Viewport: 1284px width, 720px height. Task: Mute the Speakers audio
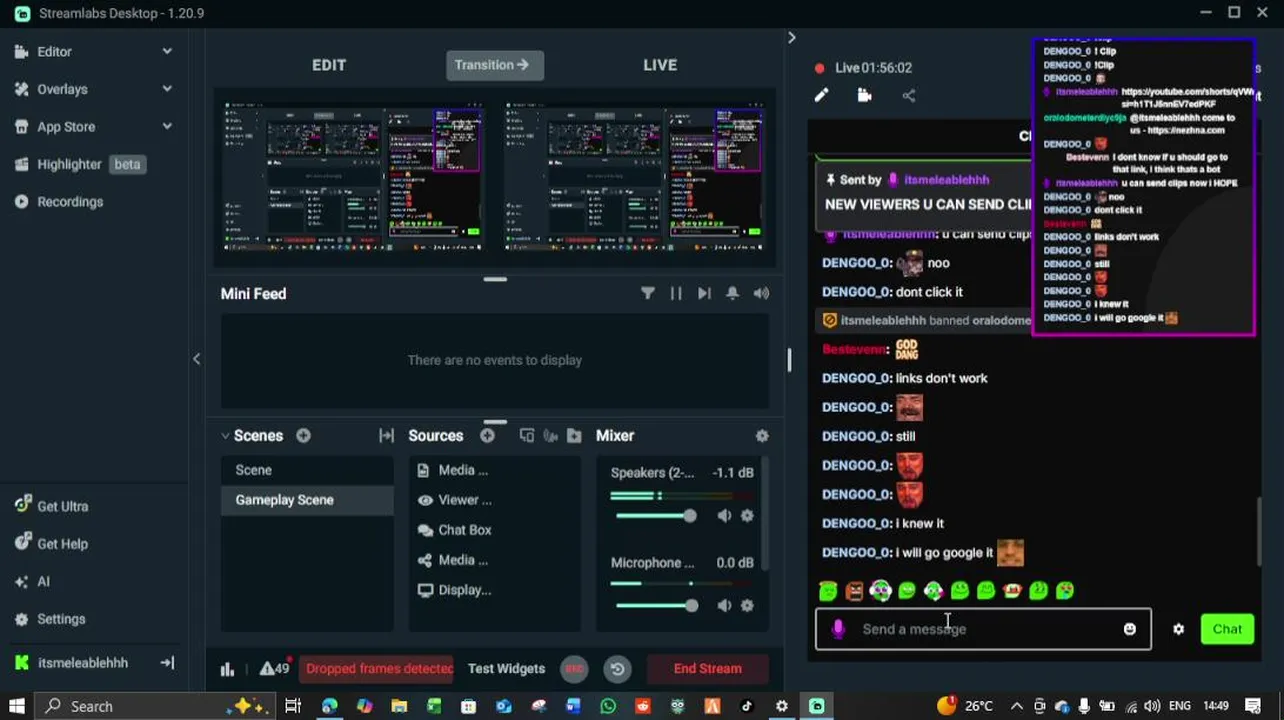(724, 516)
